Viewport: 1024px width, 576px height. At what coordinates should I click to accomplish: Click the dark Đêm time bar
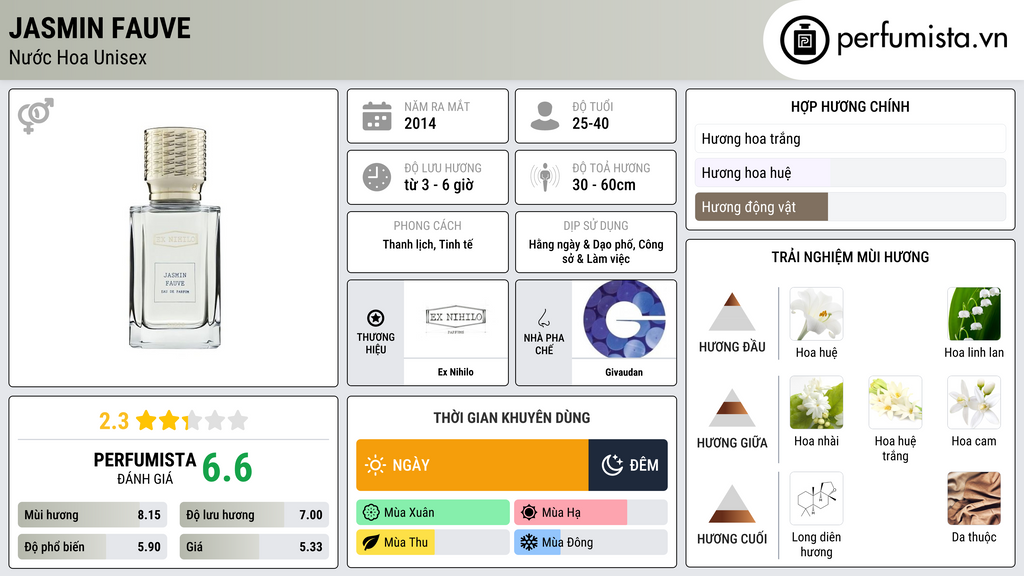coord(628,465)
